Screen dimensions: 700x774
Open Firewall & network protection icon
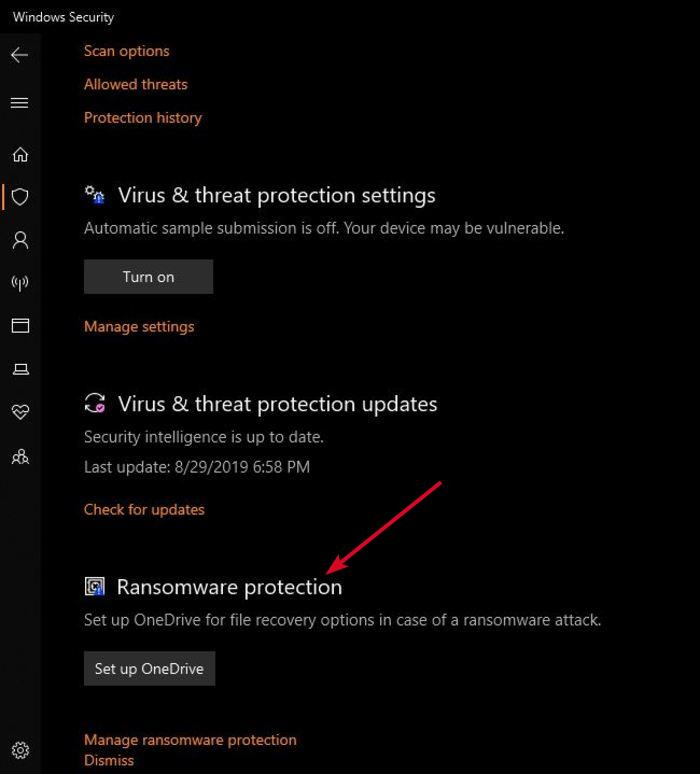pos(20,283)
